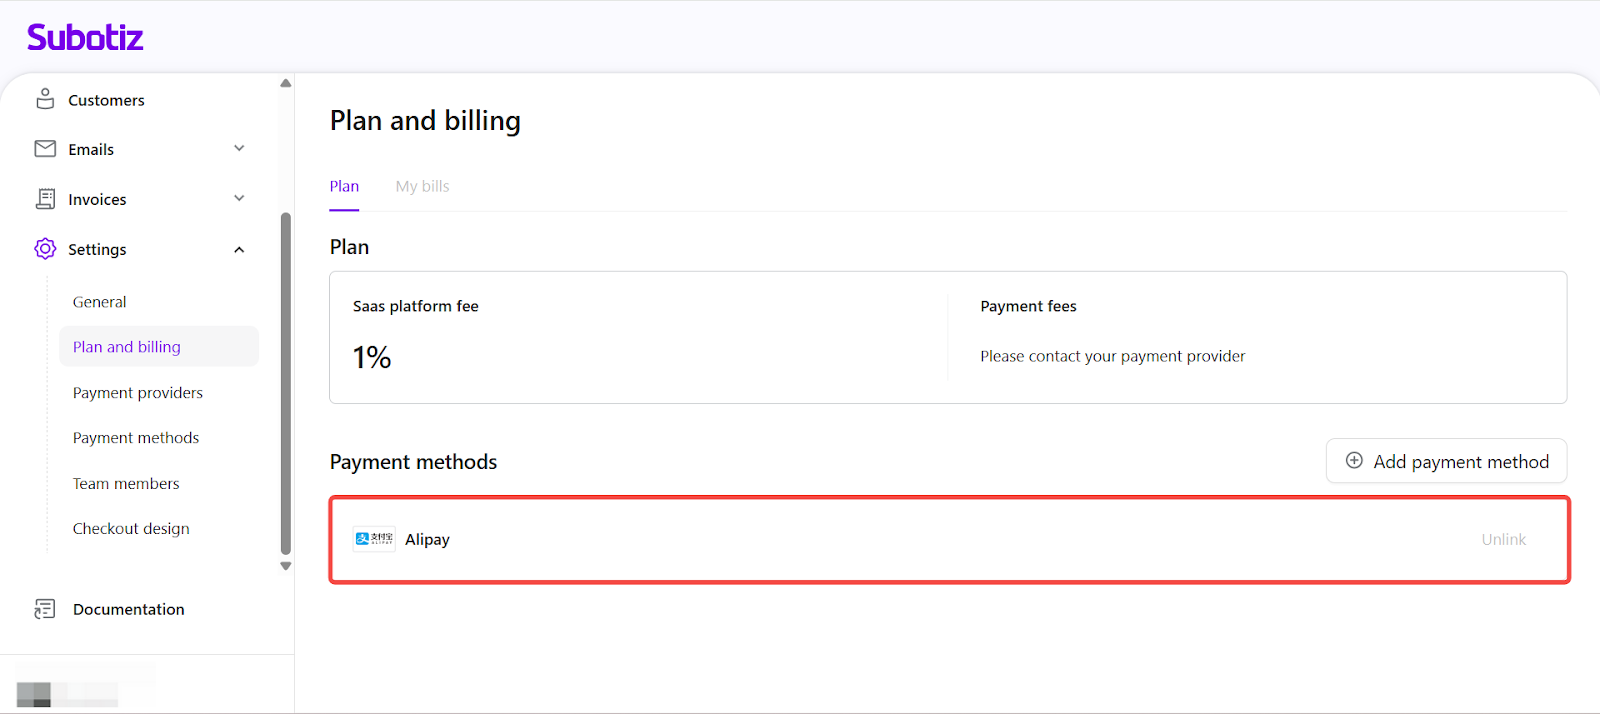Click the Documentation book icon

45,609
